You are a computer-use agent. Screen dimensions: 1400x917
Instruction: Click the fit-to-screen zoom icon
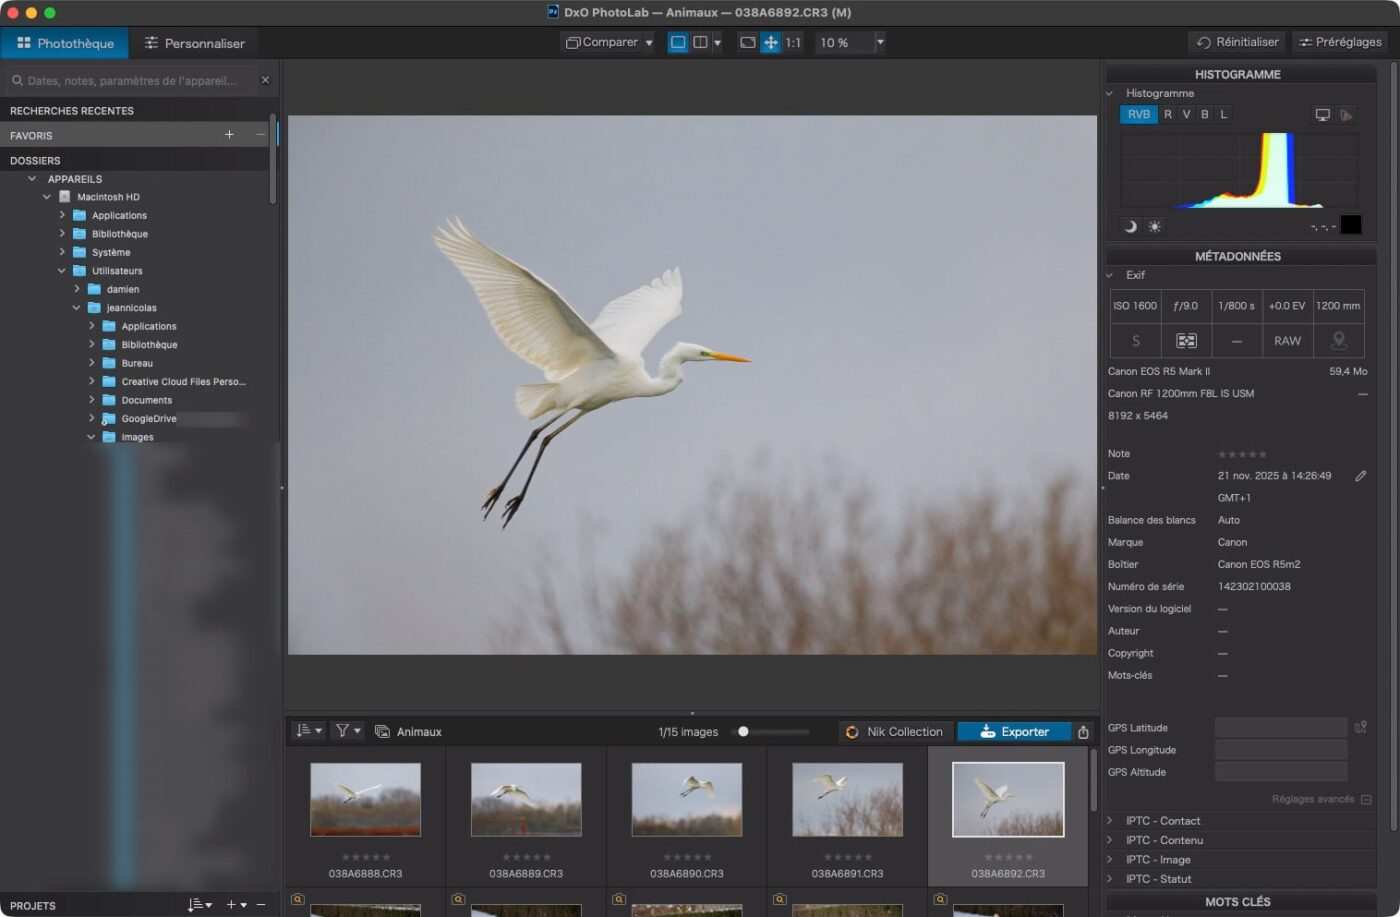tap(747, 43)
